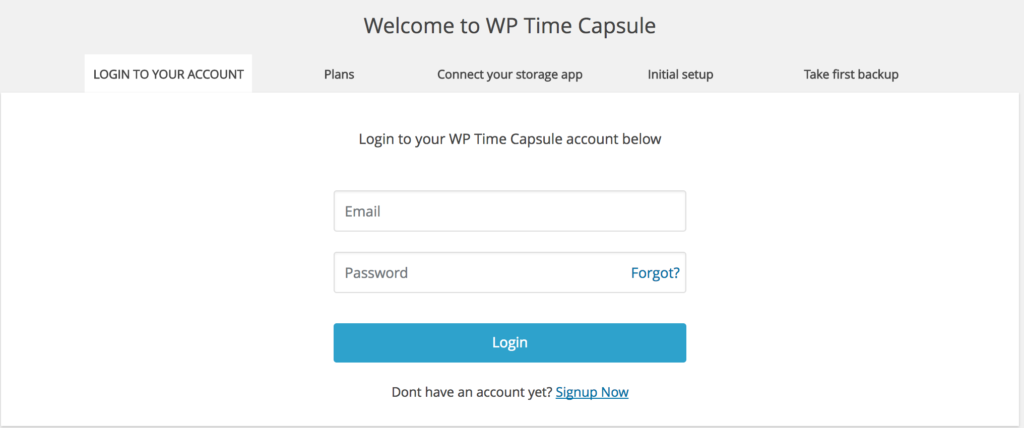Jump to the storage app connection step
The width and height of the screenshot is (1024, 428).
pyautogui.click(x=509, y=74)
